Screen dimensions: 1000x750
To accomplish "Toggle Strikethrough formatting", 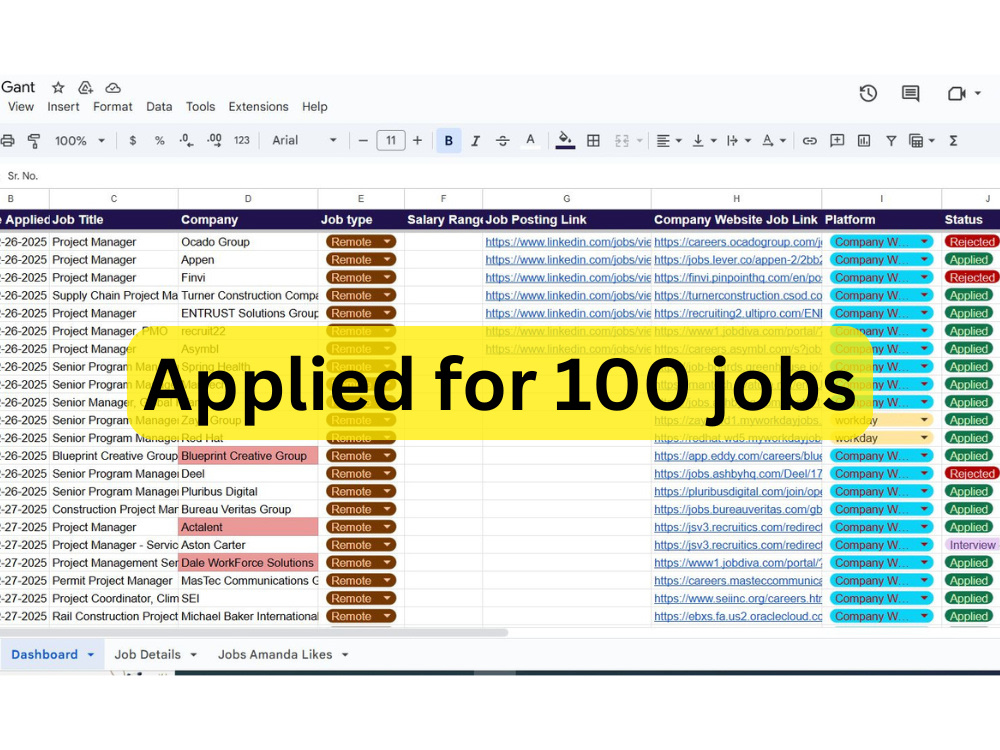I will (x=503, y=141).
